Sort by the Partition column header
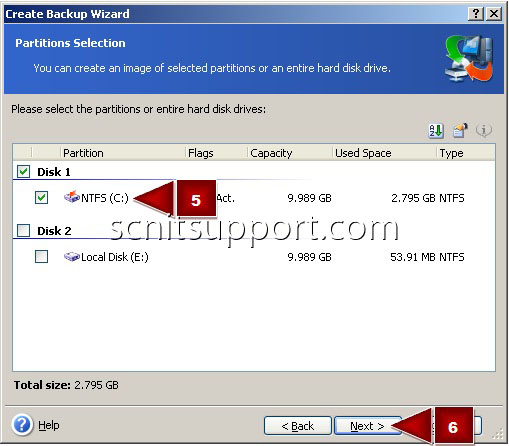 [x=123, y=153]
